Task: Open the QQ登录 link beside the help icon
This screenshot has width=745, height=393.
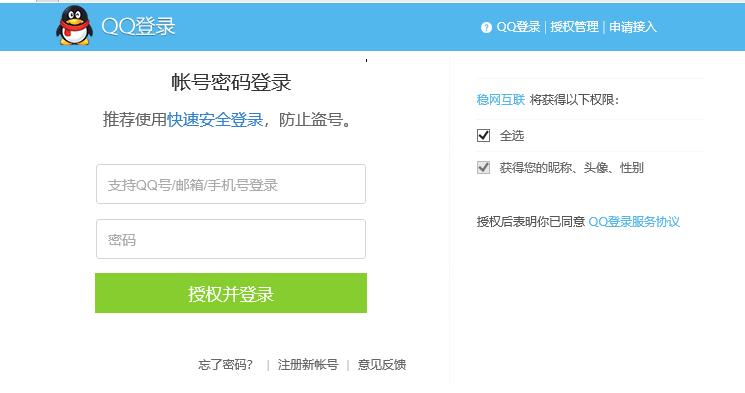Action: 518,27
